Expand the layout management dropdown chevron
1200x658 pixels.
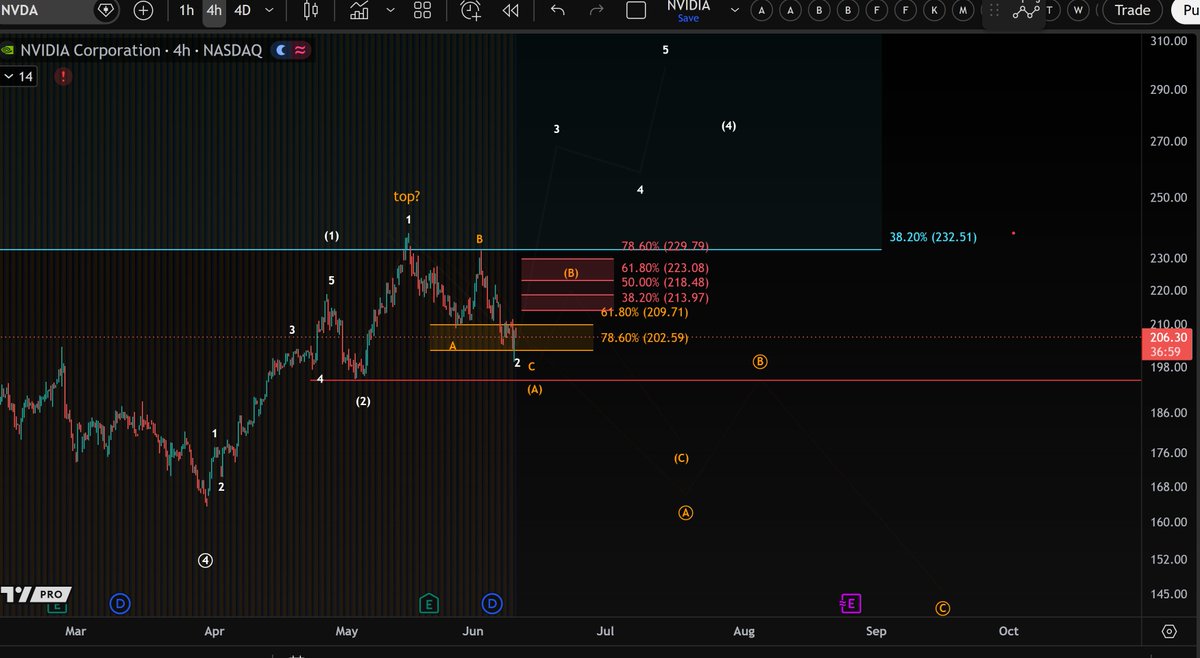(x=736, y=10)
